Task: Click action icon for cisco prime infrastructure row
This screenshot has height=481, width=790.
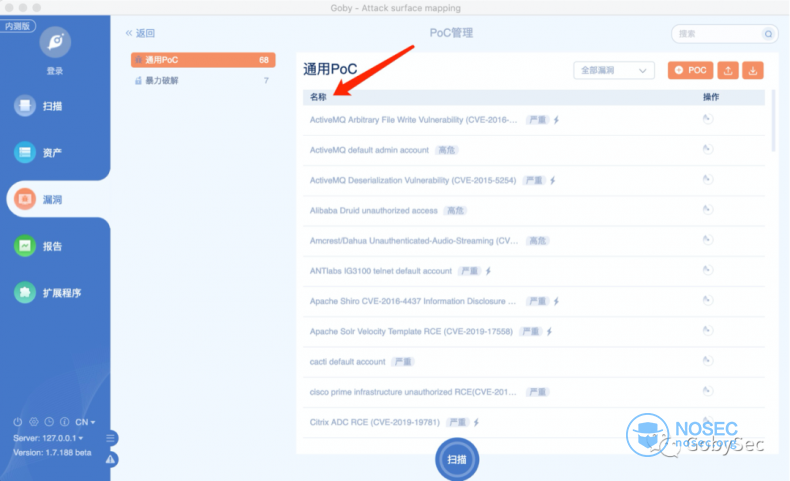Action: (x=708, y=391)
